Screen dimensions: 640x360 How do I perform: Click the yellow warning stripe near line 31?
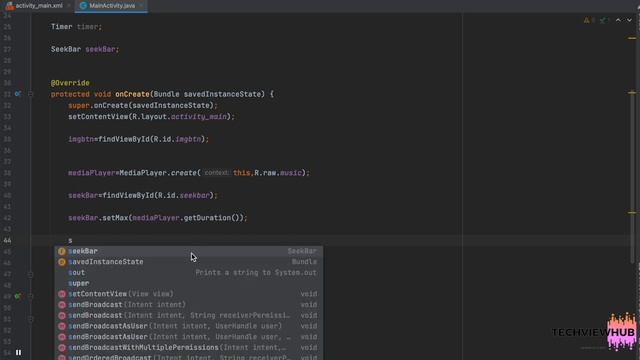pos(632,93)
